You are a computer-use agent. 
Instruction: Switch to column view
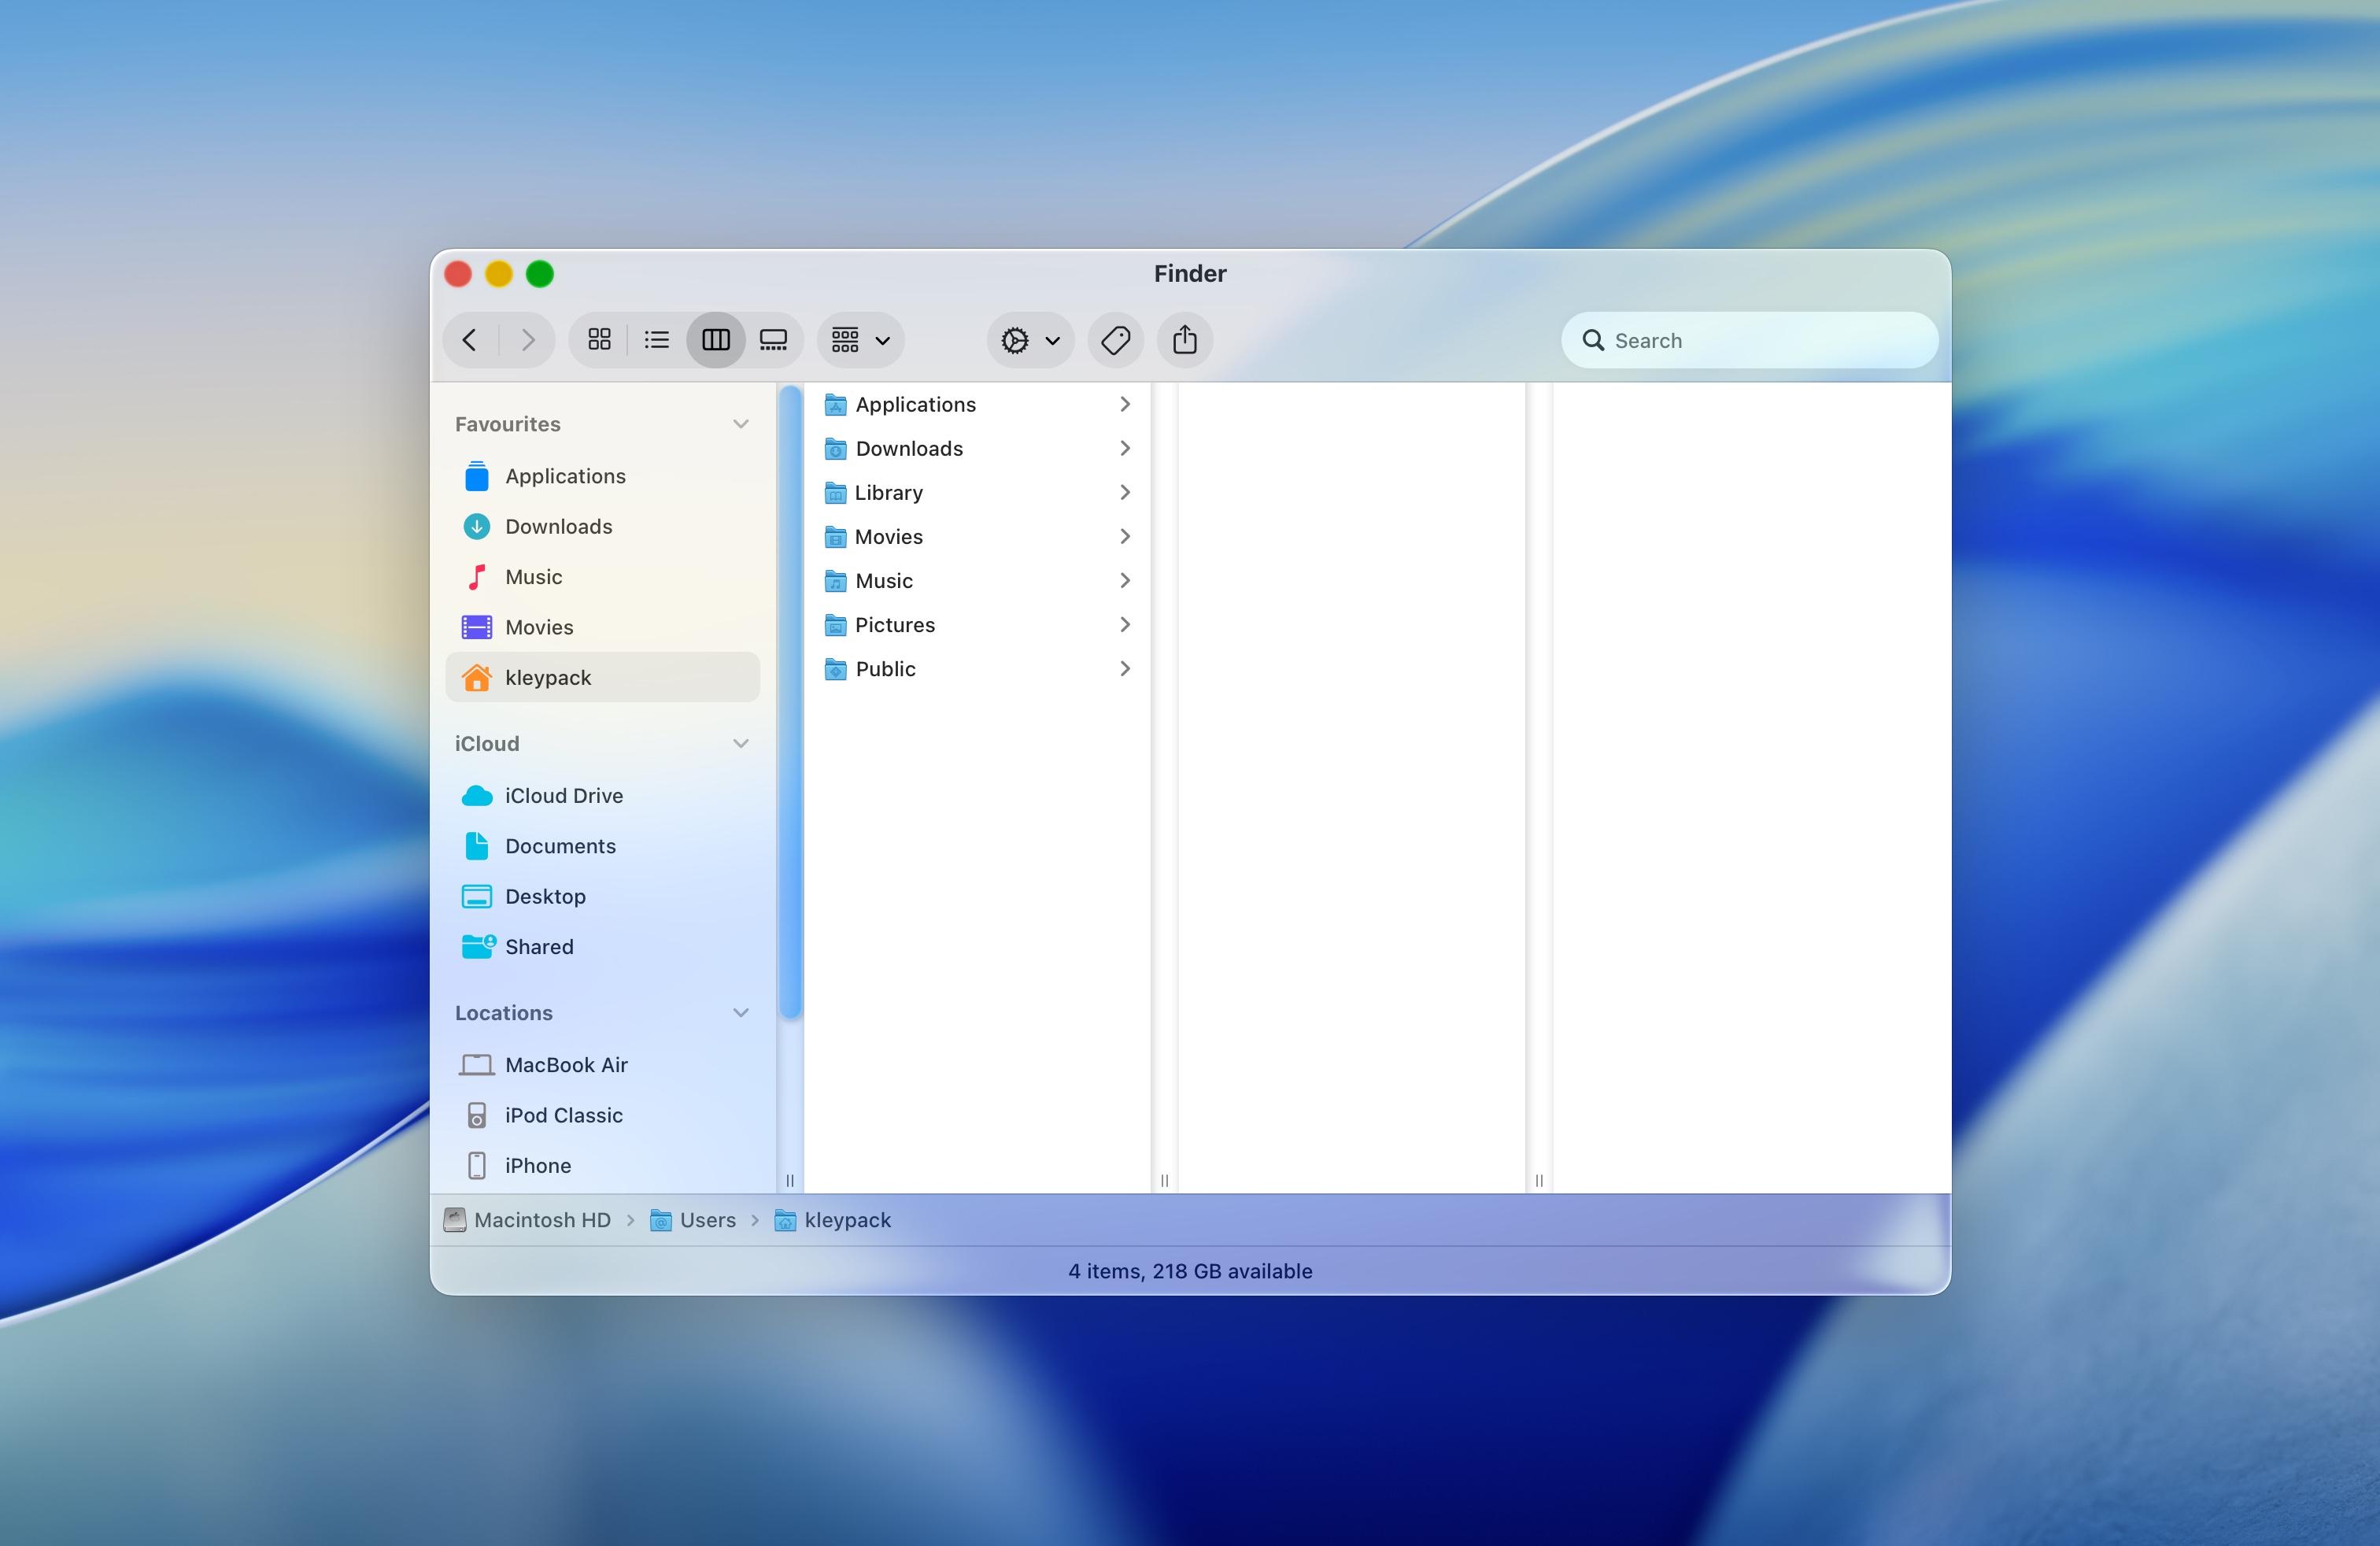[716, 340]
